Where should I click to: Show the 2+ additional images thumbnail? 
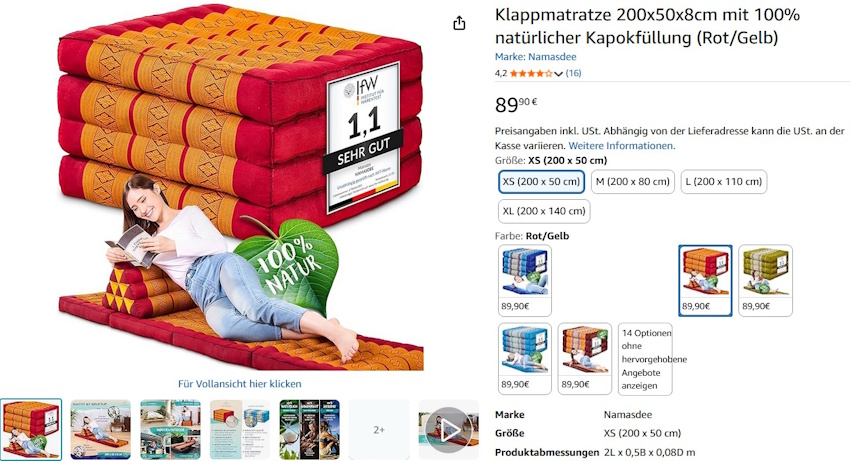click(x=379, y=430)
